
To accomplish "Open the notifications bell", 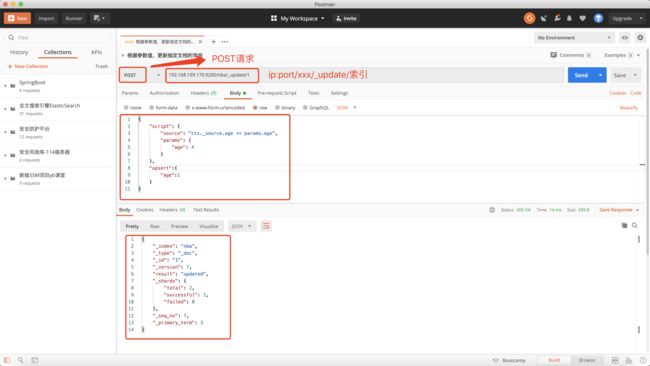I will point(569,18).
